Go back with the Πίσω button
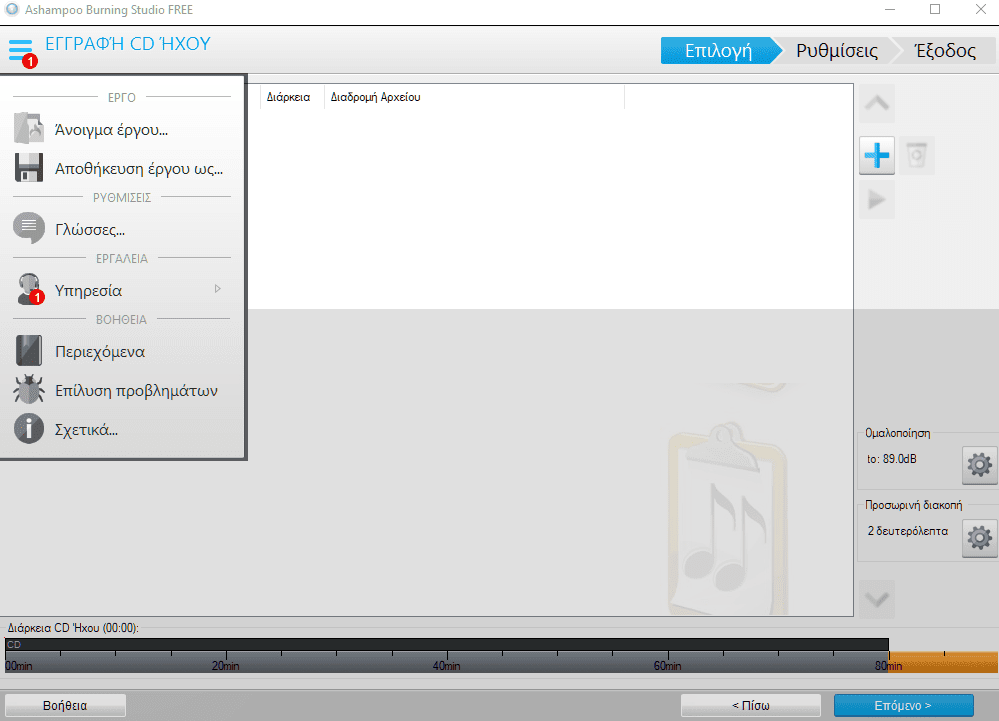This screenshot has width=999, height=721. (x=751, y=705)
